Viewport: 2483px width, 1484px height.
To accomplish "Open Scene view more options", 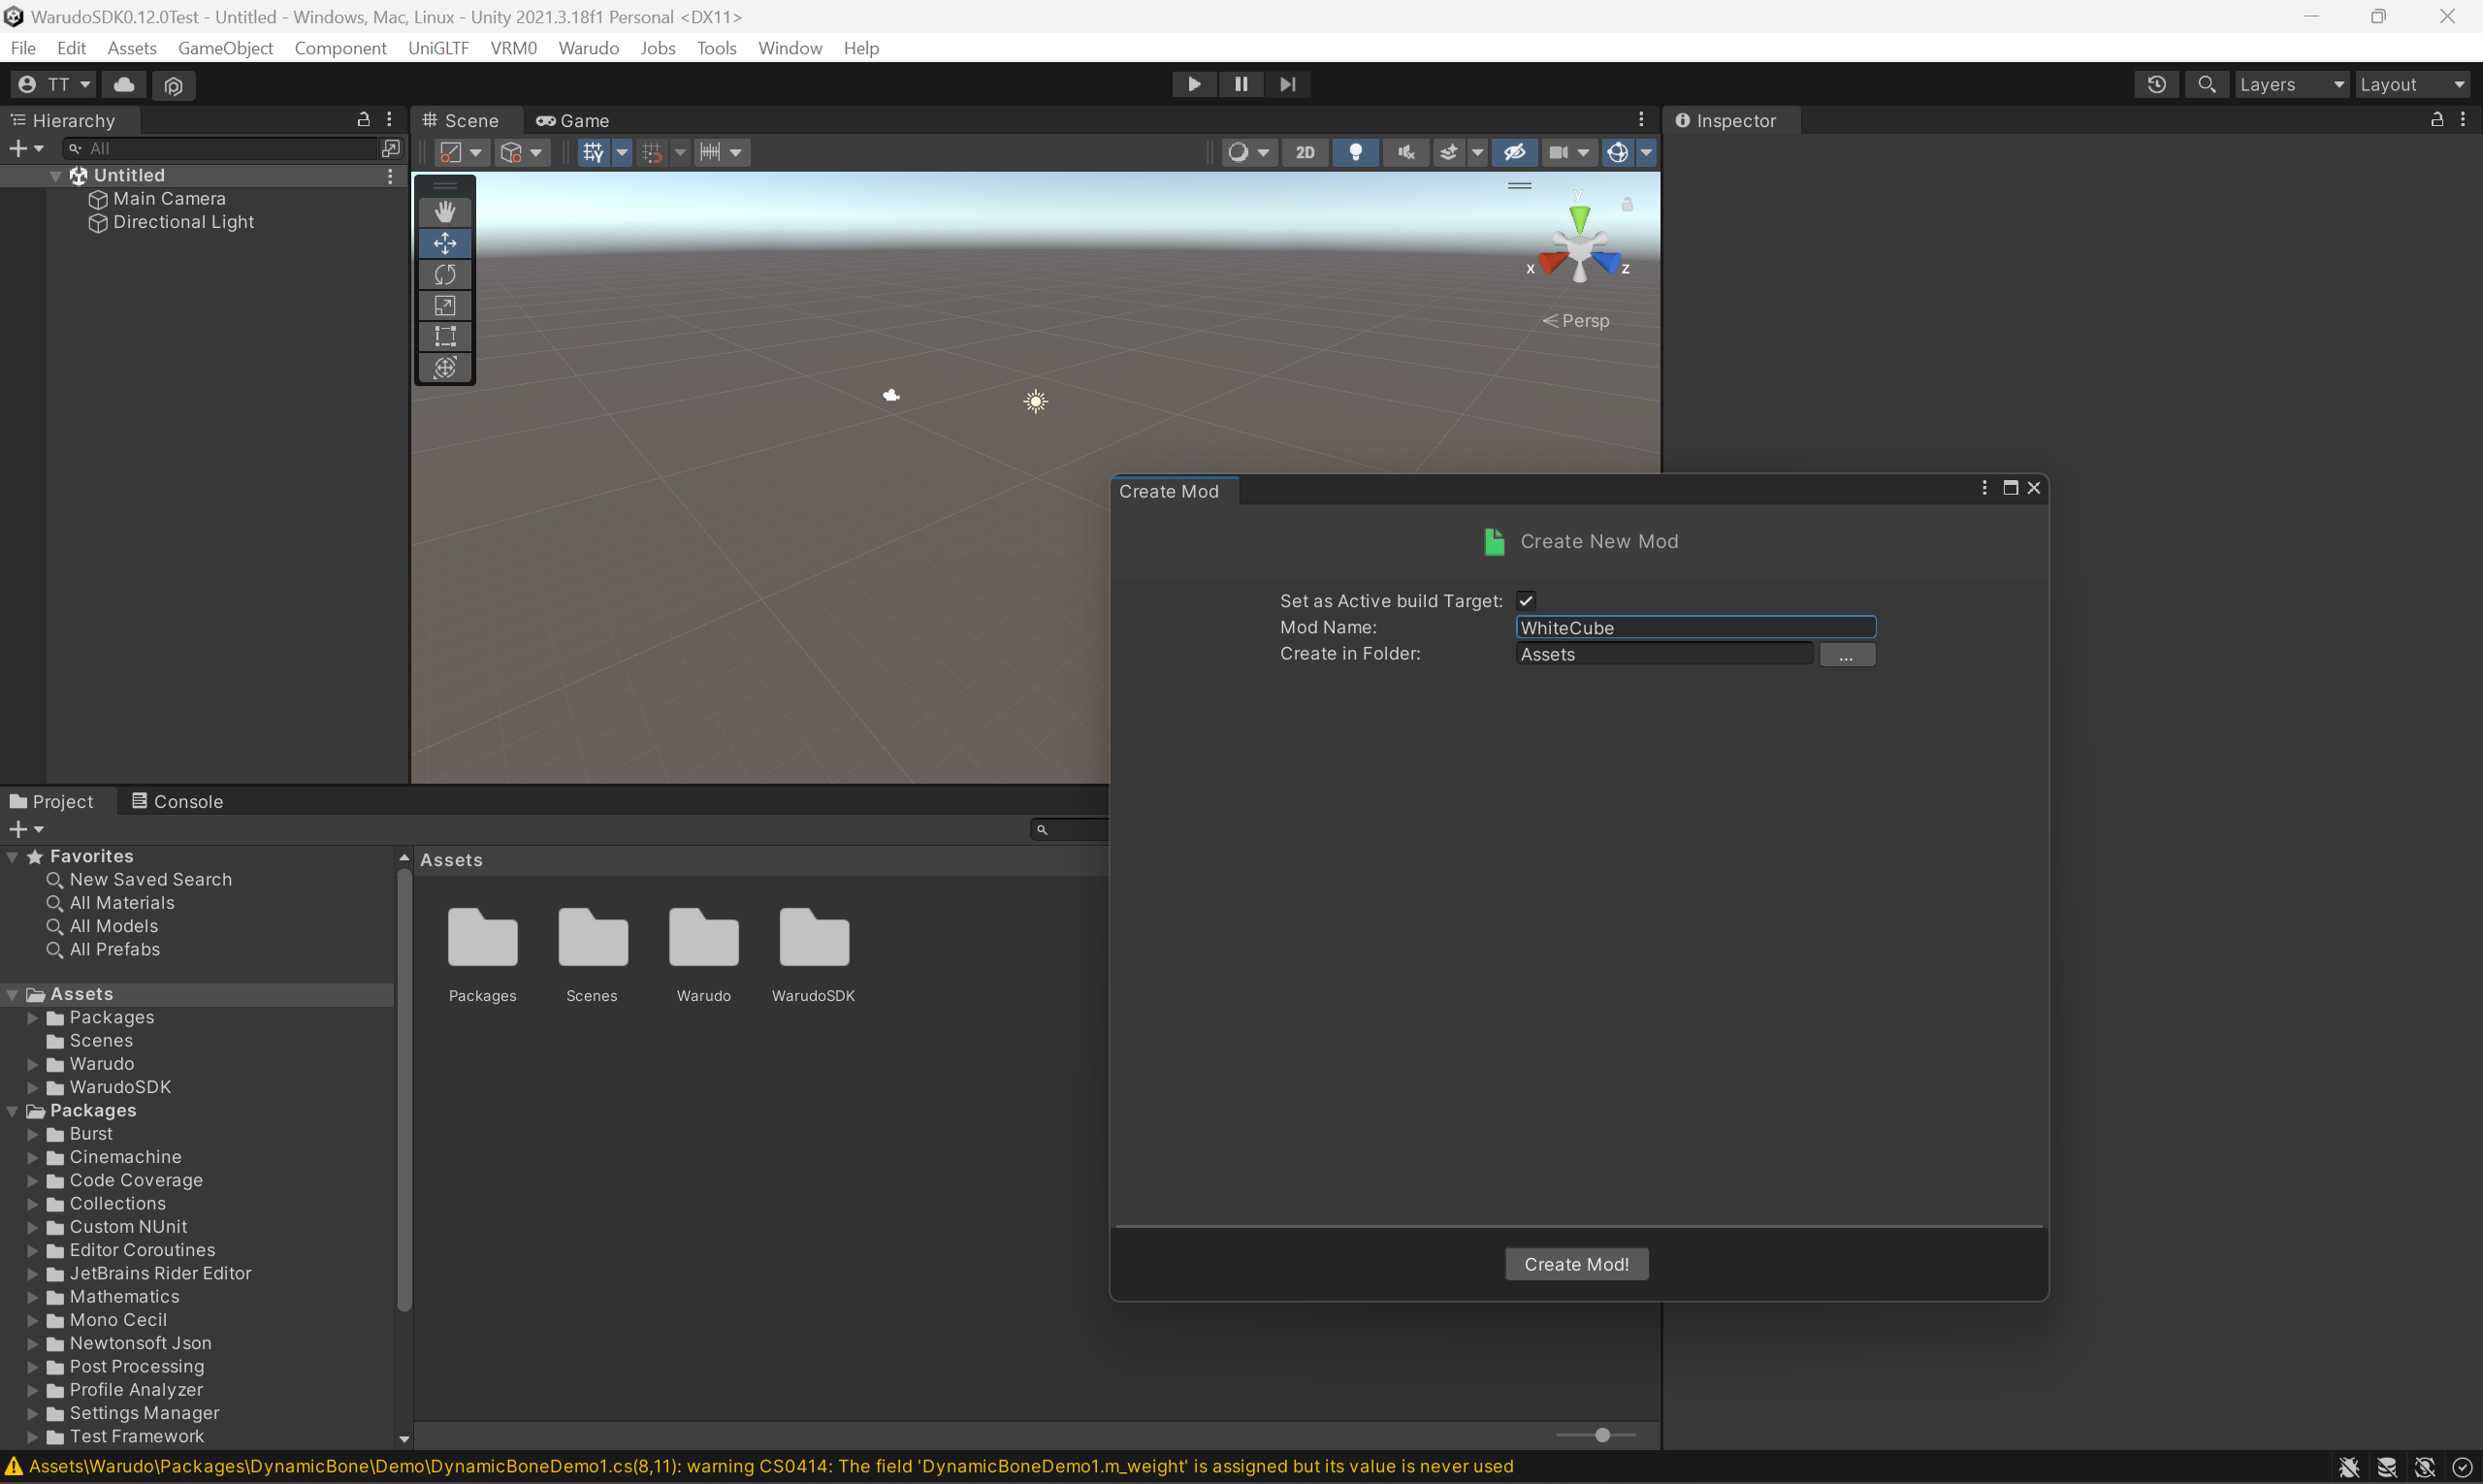I will coord(1641,120).
